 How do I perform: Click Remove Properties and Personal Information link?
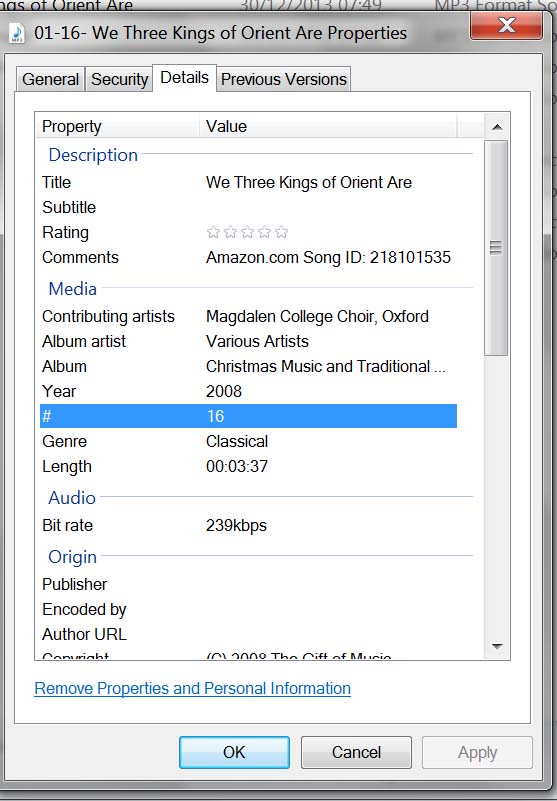(x=193, y=688)
